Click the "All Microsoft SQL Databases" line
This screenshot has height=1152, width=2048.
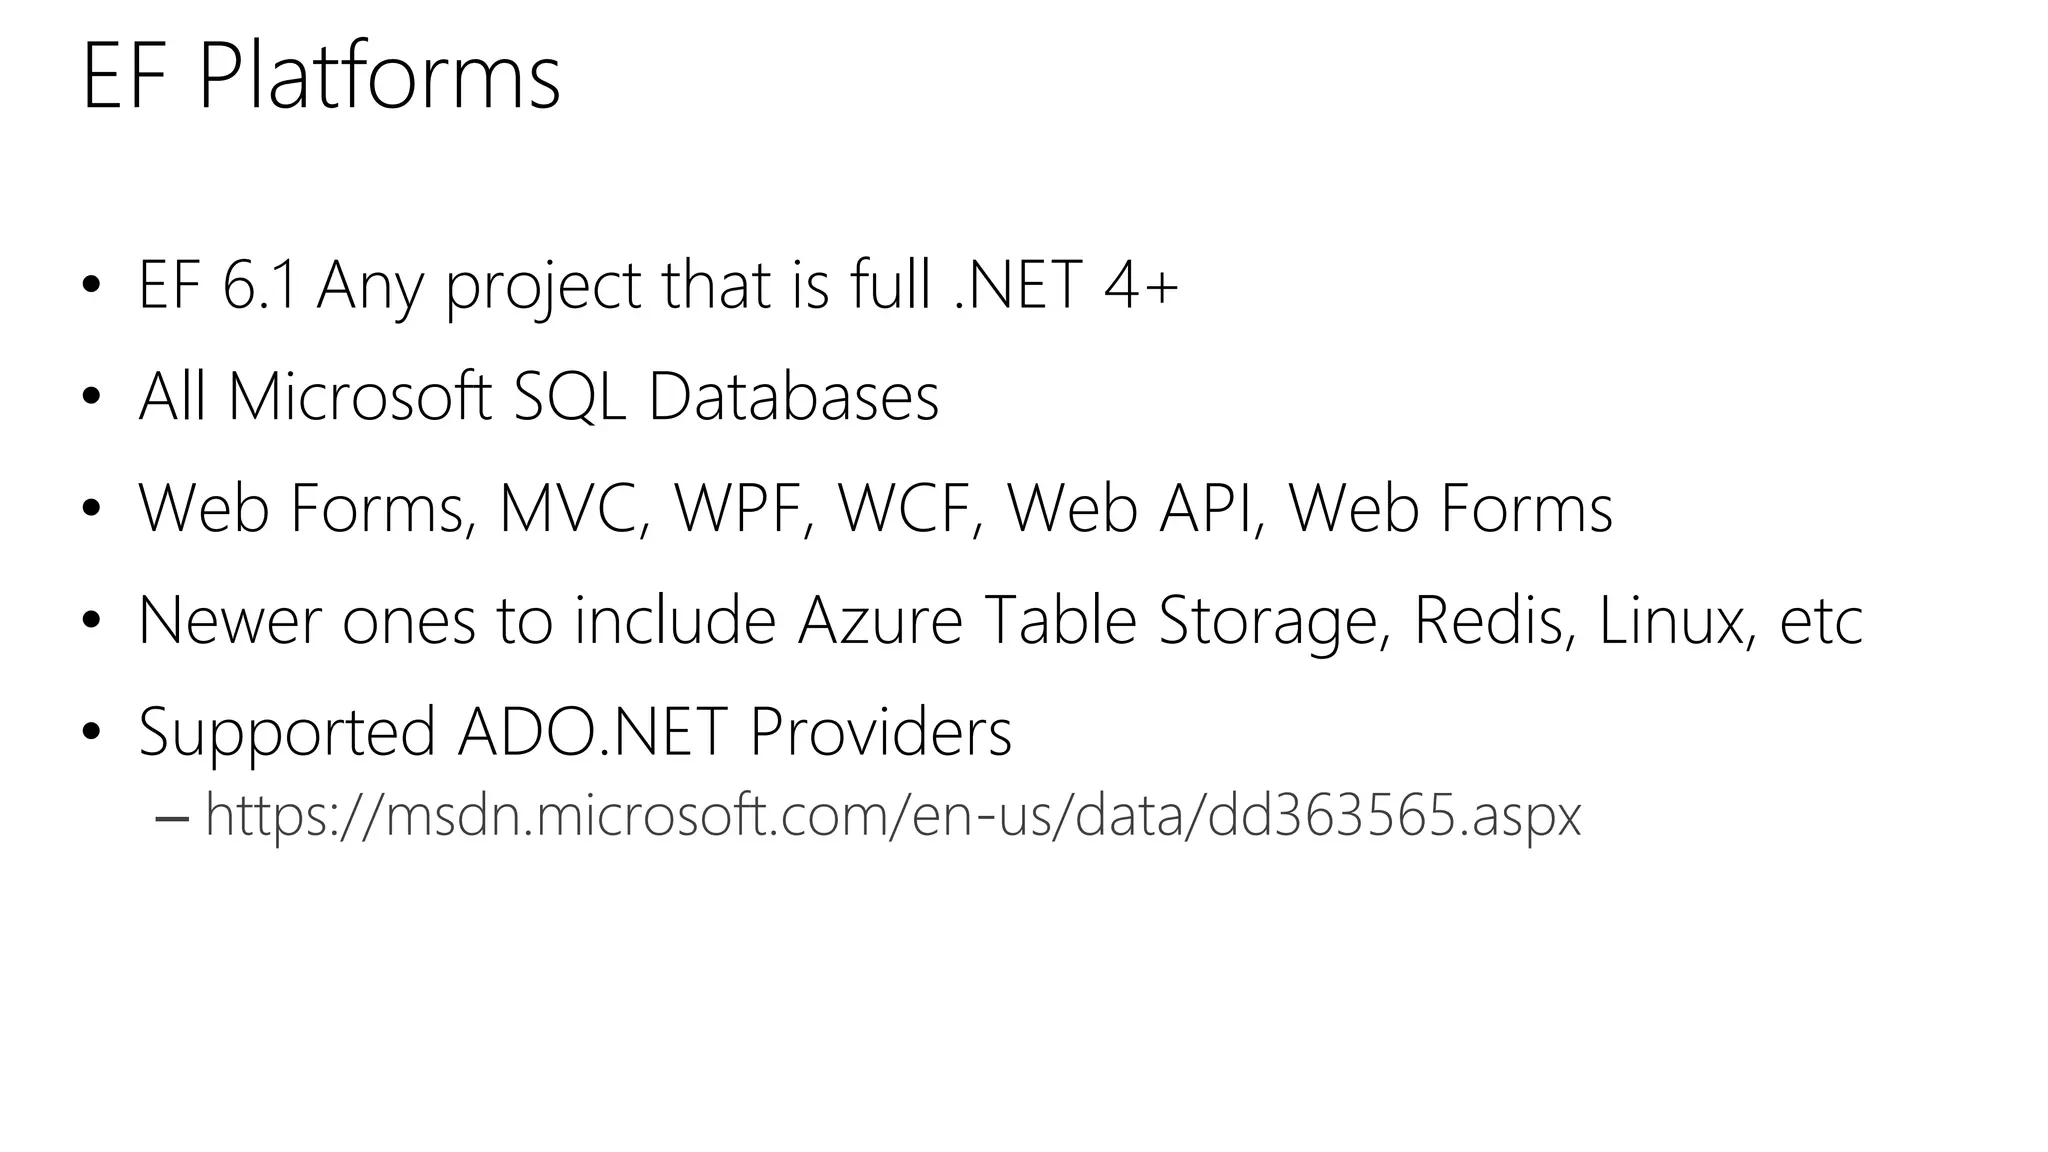[x=538, y=397]
